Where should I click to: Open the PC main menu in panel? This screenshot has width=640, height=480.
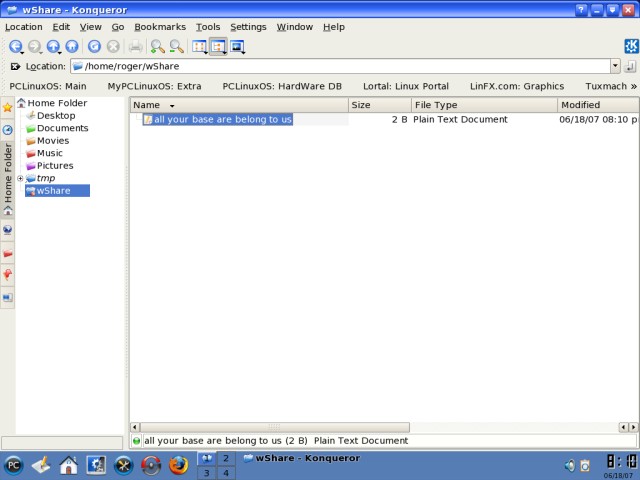[x=13, y=465]
